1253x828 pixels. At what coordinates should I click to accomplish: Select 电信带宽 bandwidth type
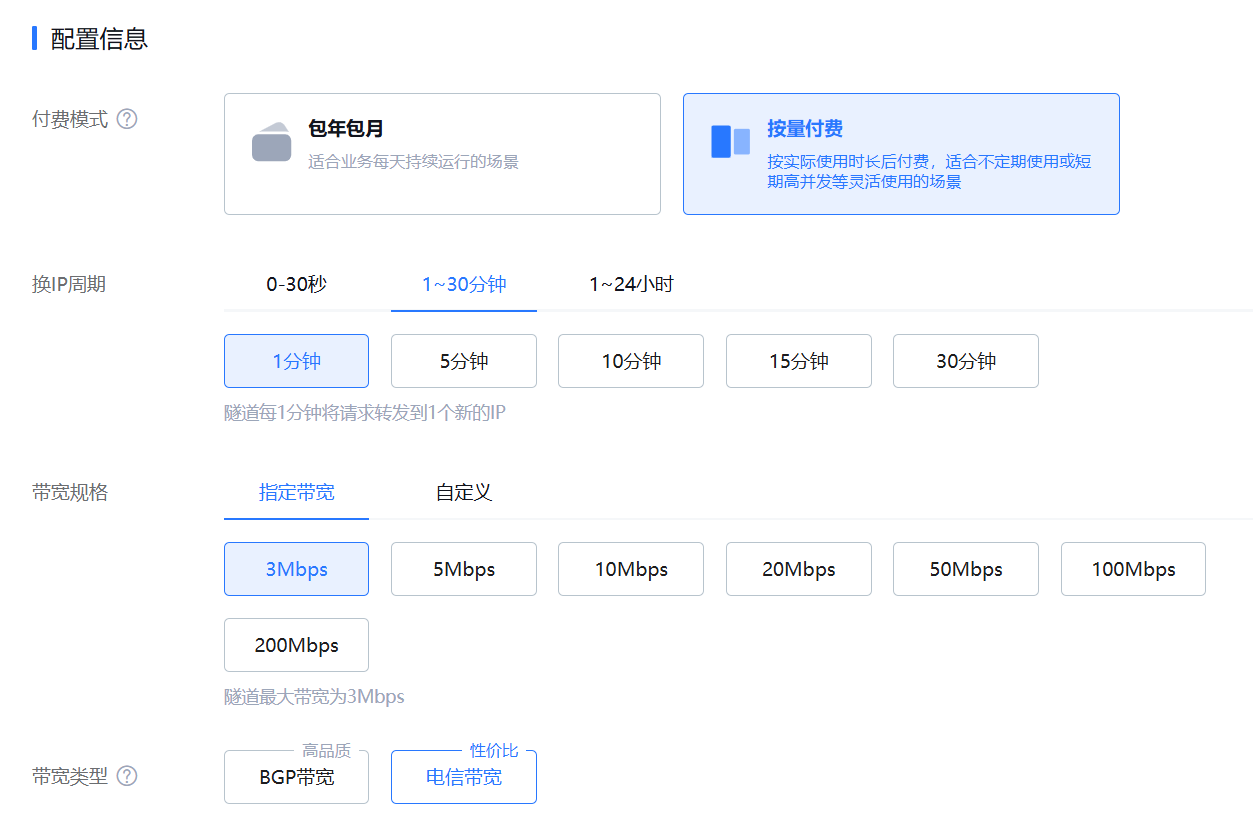point(464,777)
